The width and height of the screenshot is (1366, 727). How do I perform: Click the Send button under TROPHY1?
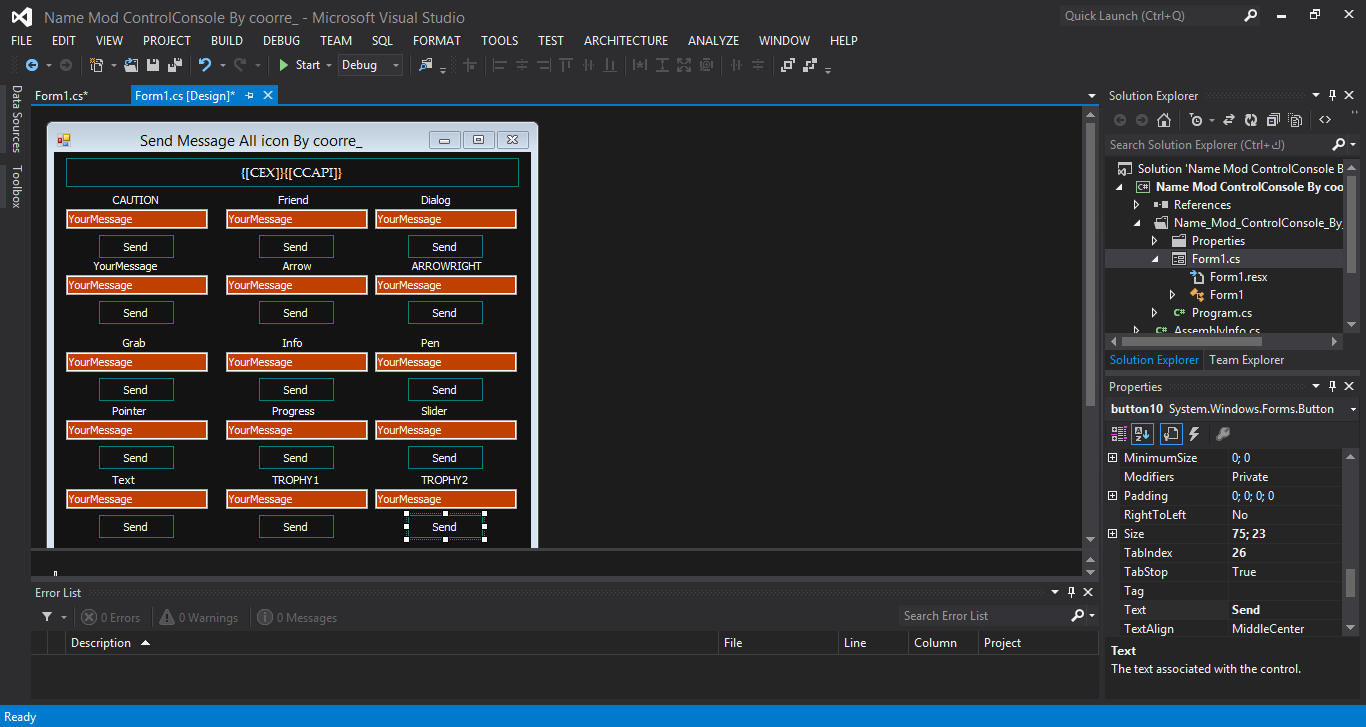pyautogui.click(x=296, y=527)
